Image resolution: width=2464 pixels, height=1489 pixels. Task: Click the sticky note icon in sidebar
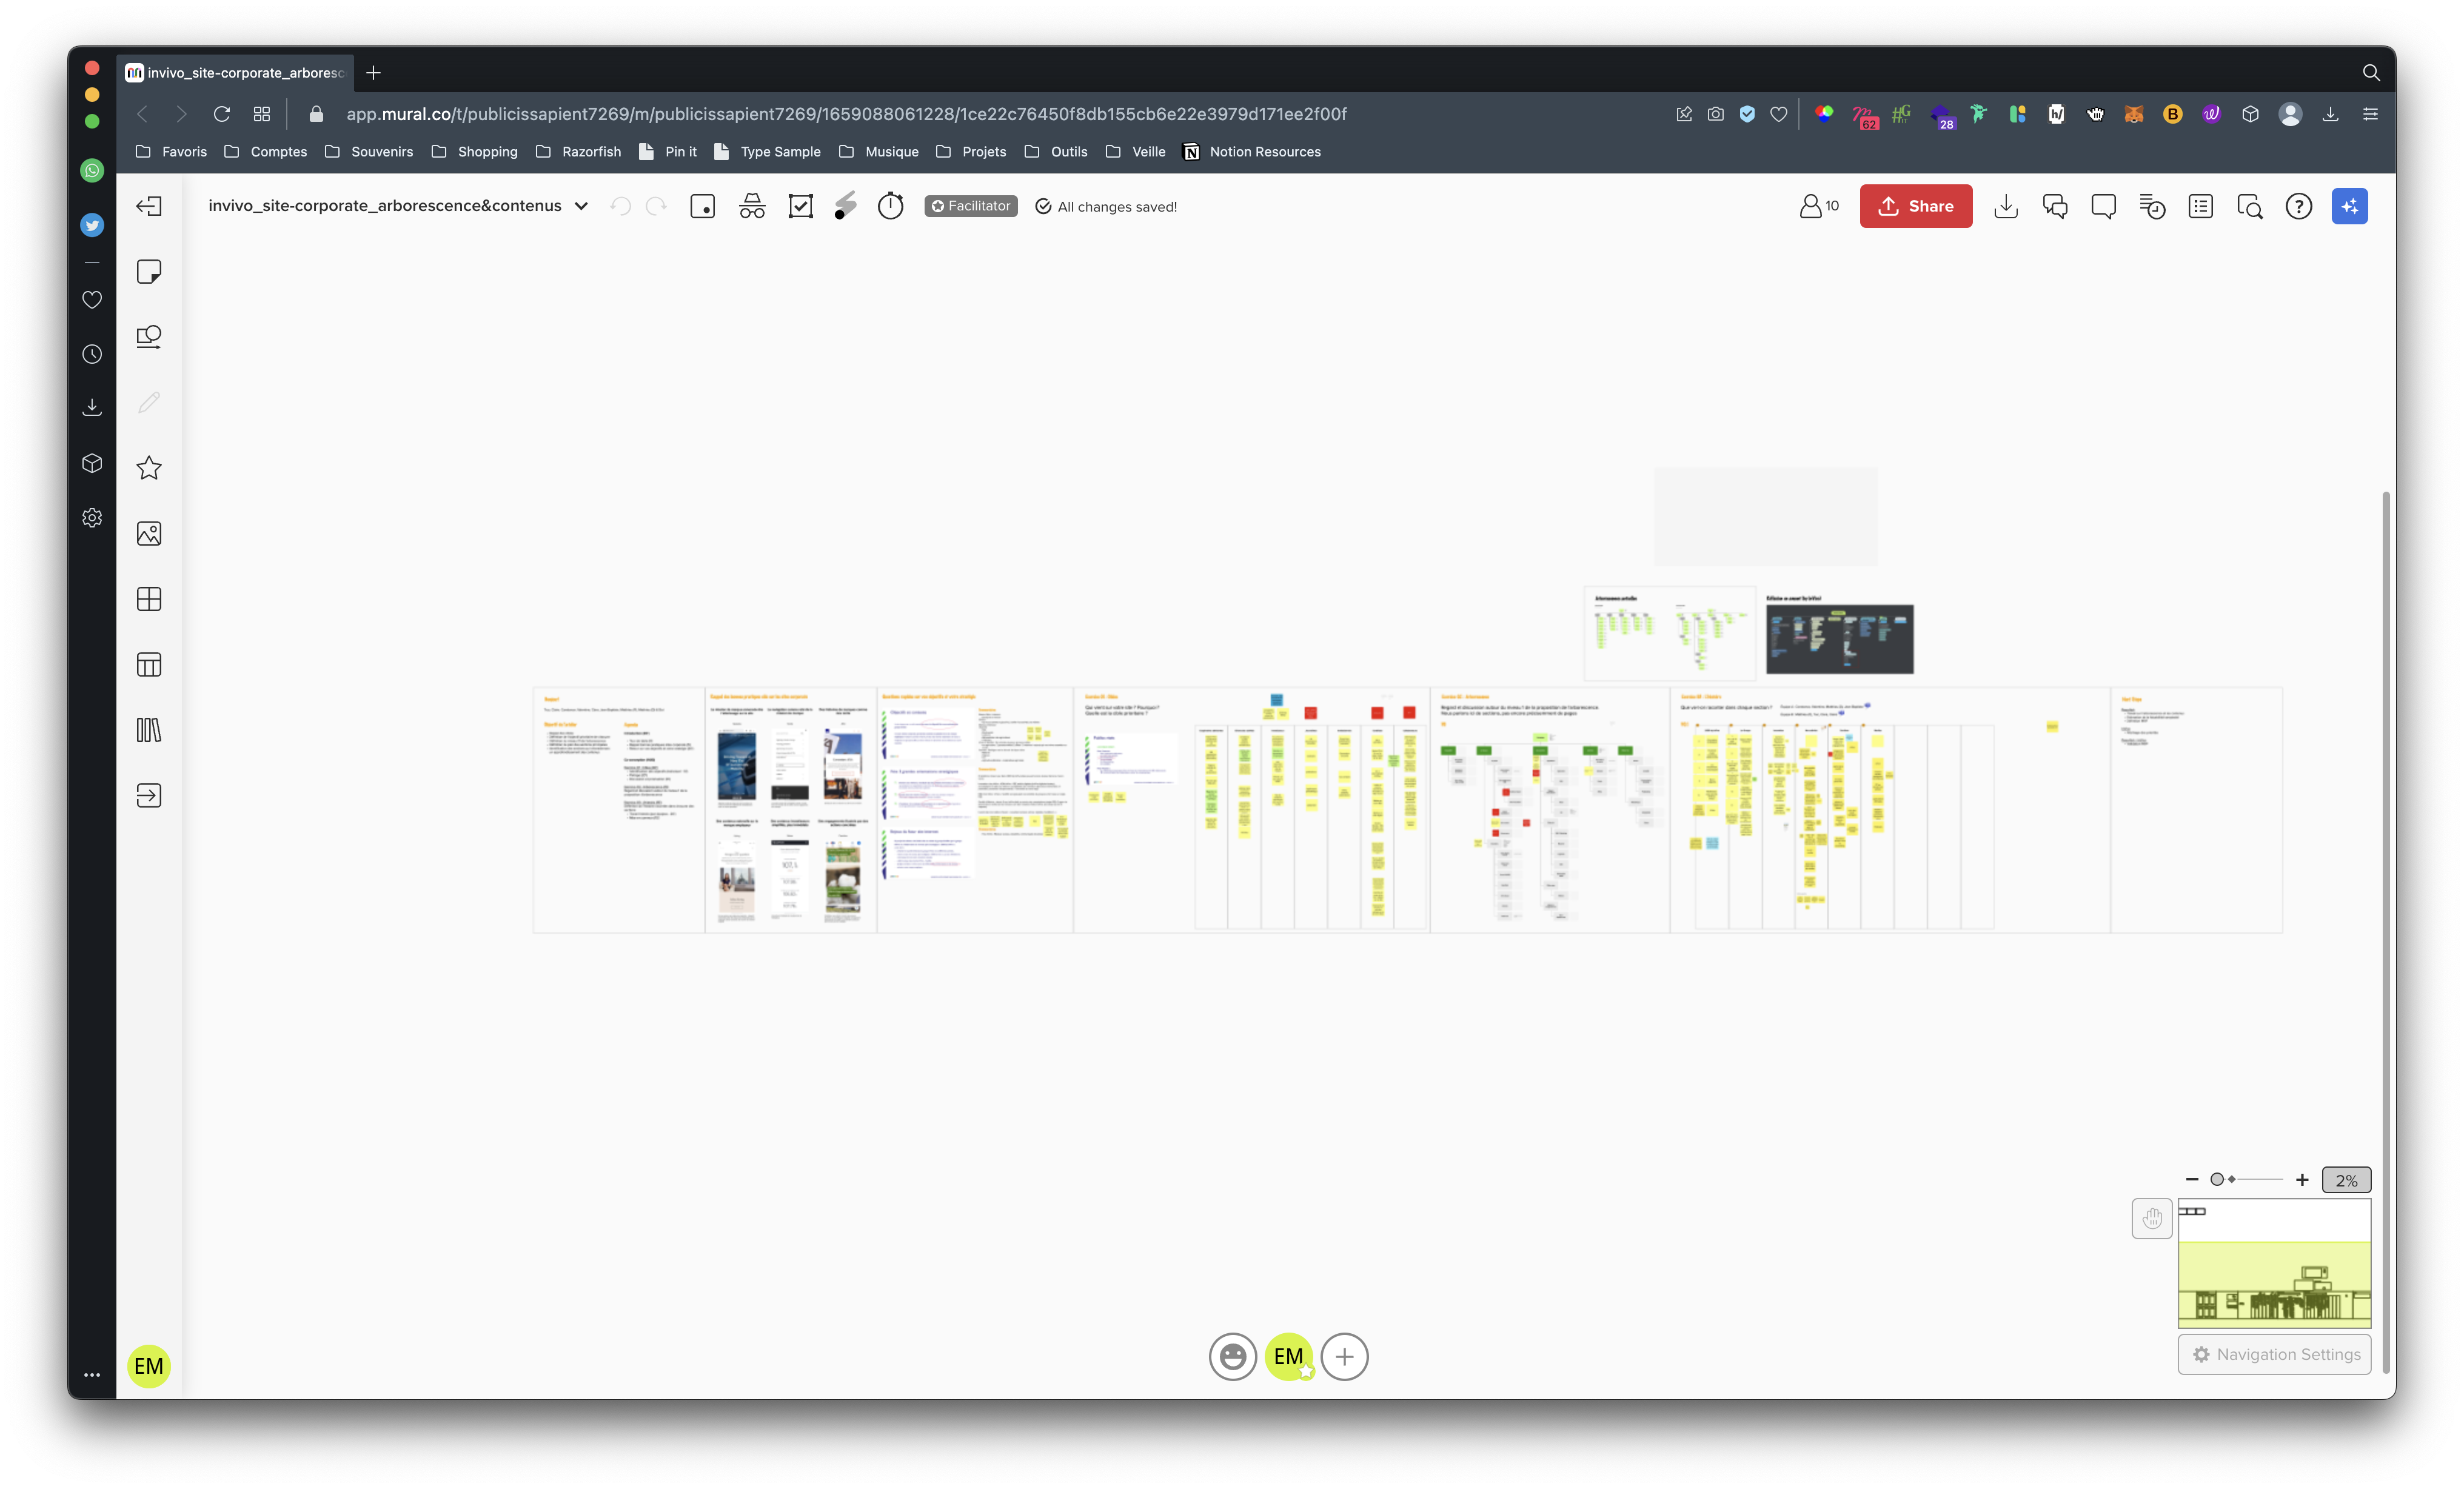pyautogui.click(x=150, y=271)
